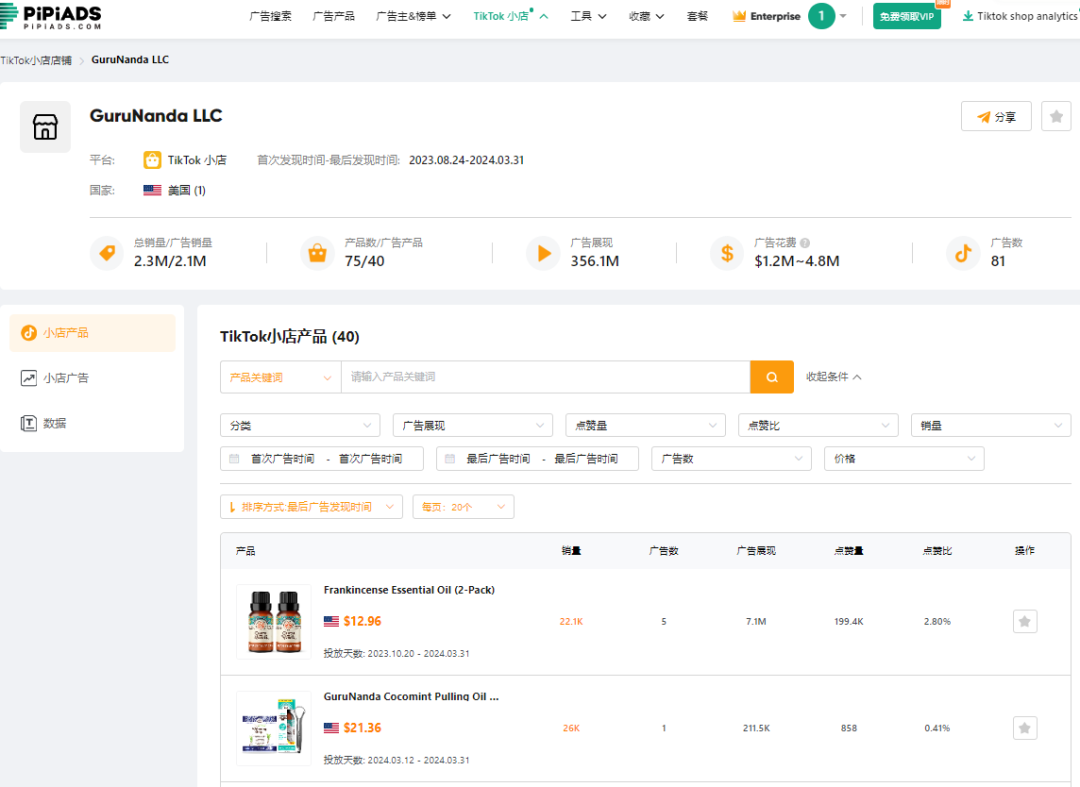Click the 数据 sidebar icon
The height and width of the screenshot is (787, 1080).
[29, 423]
